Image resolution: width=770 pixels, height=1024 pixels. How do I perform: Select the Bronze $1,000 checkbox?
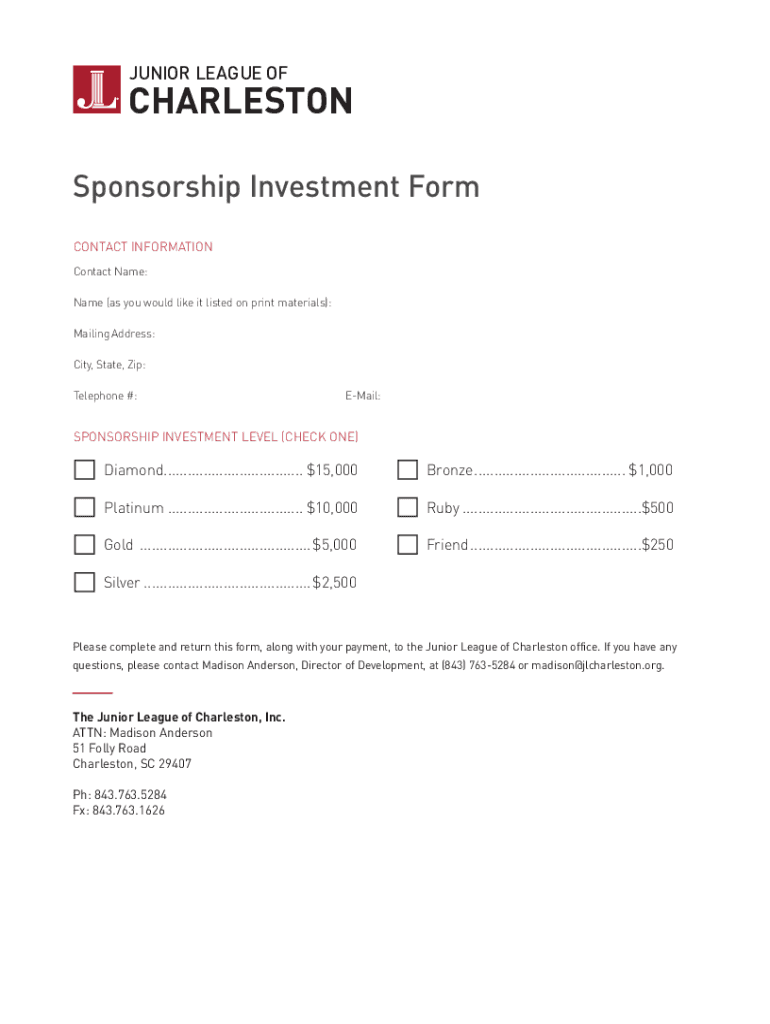[x=407, y=470]
